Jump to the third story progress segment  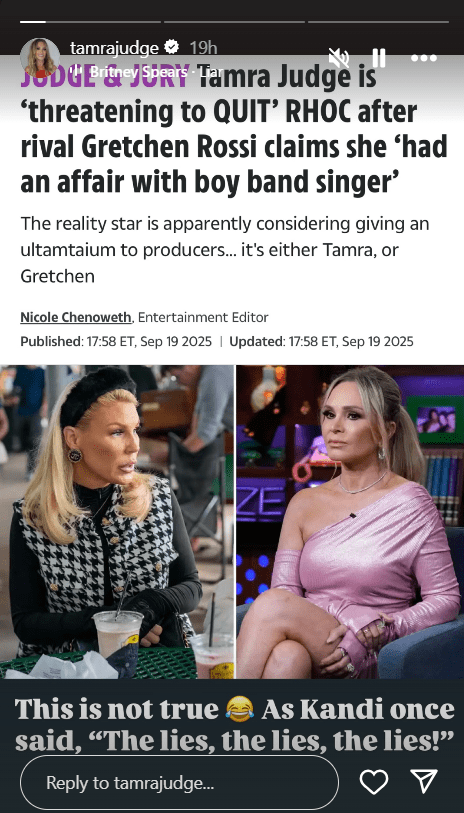click(378, 22)
